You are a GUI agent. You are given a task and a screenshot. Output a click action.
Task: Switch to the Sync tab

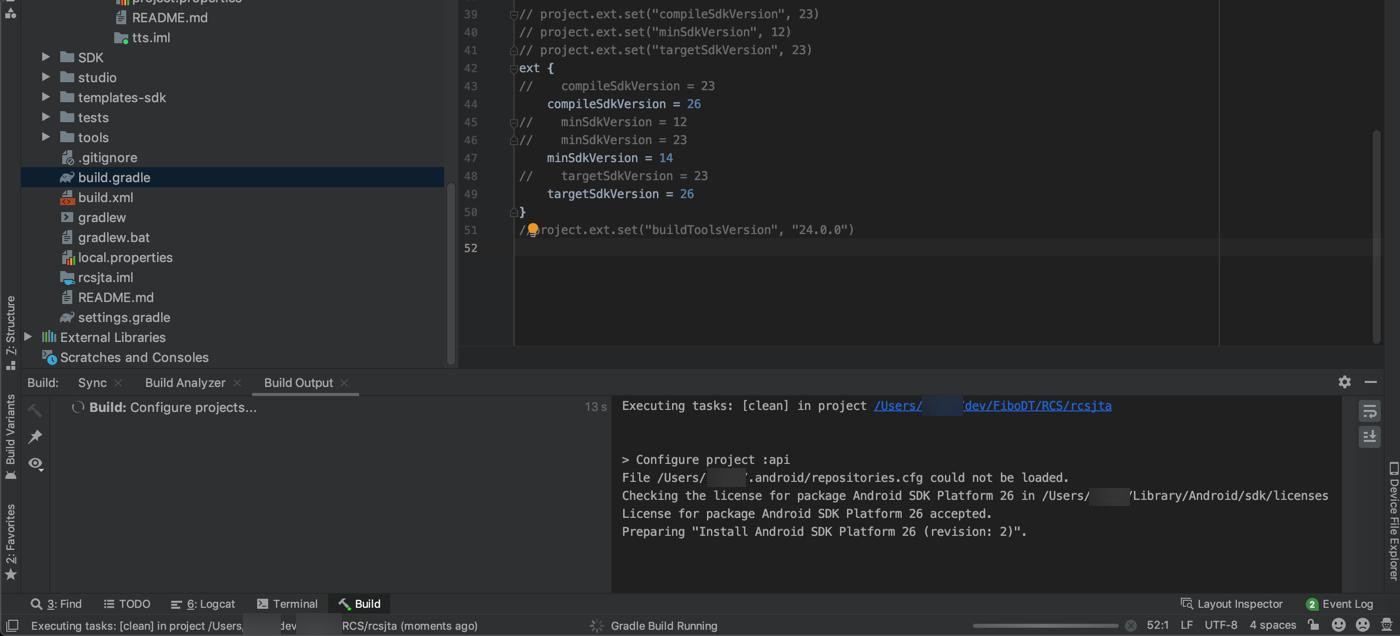(92, 383)
